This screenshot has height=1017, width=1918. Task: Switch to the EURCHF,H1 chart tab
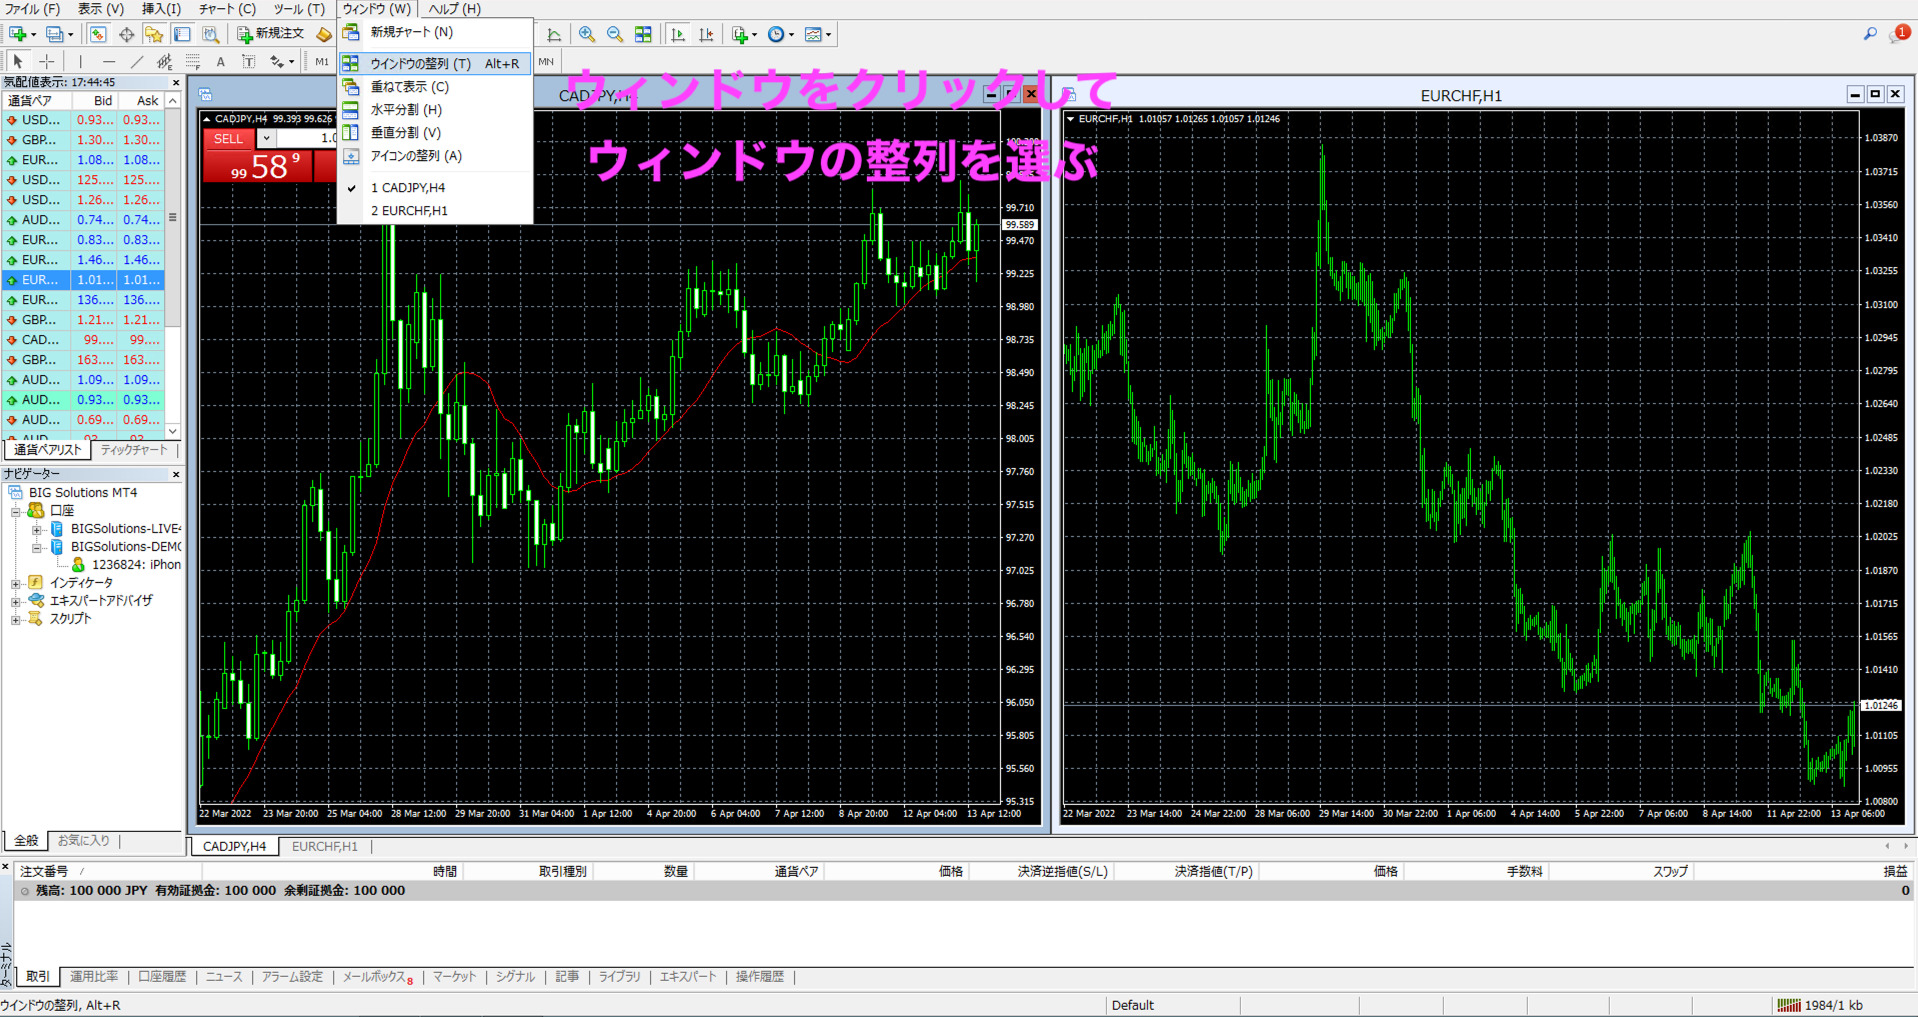pyautogui.click(x=324, y=847)
